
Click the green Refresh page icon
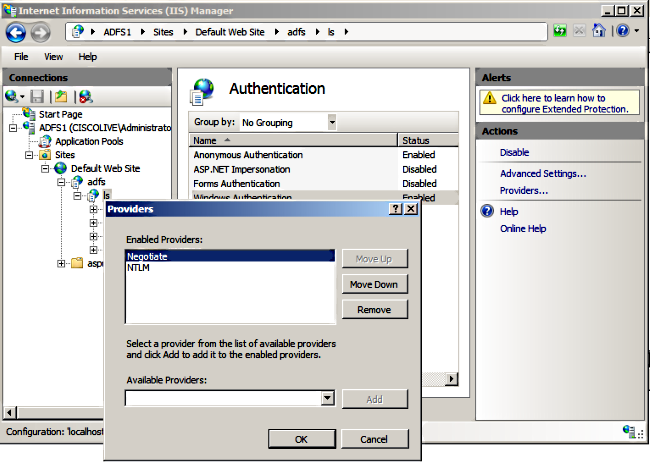560,31
